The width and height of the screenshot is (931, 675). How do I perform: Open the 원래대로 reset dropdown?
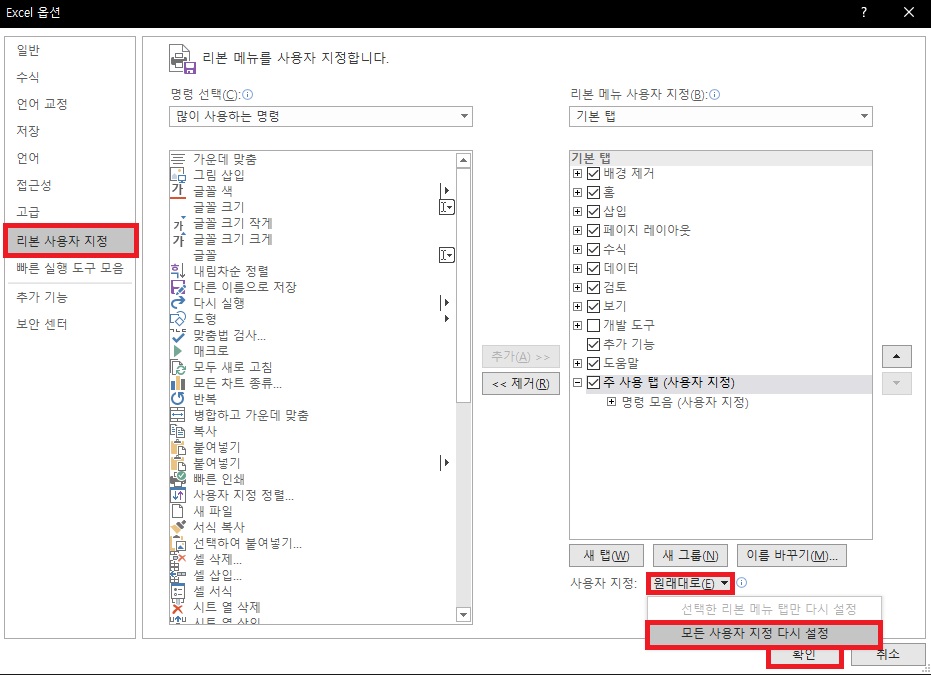(x=691, y=584)
